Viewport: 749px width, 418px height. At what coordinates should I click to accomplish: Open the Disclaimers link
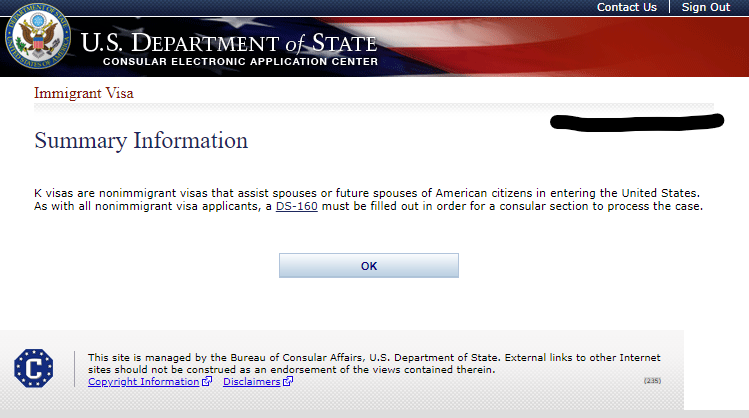(252, 382)
